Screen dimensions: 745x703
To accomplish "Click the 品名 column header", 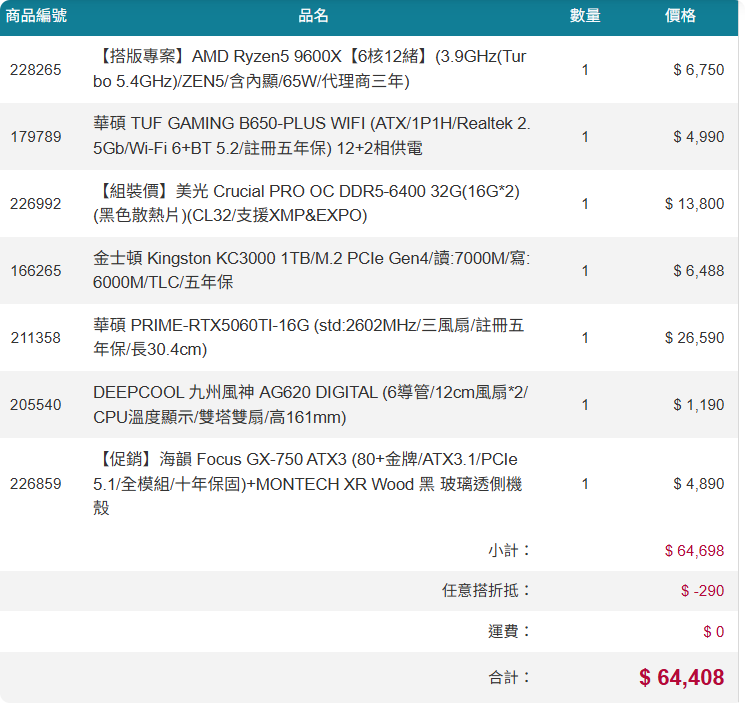I will [x=313, y=16].
